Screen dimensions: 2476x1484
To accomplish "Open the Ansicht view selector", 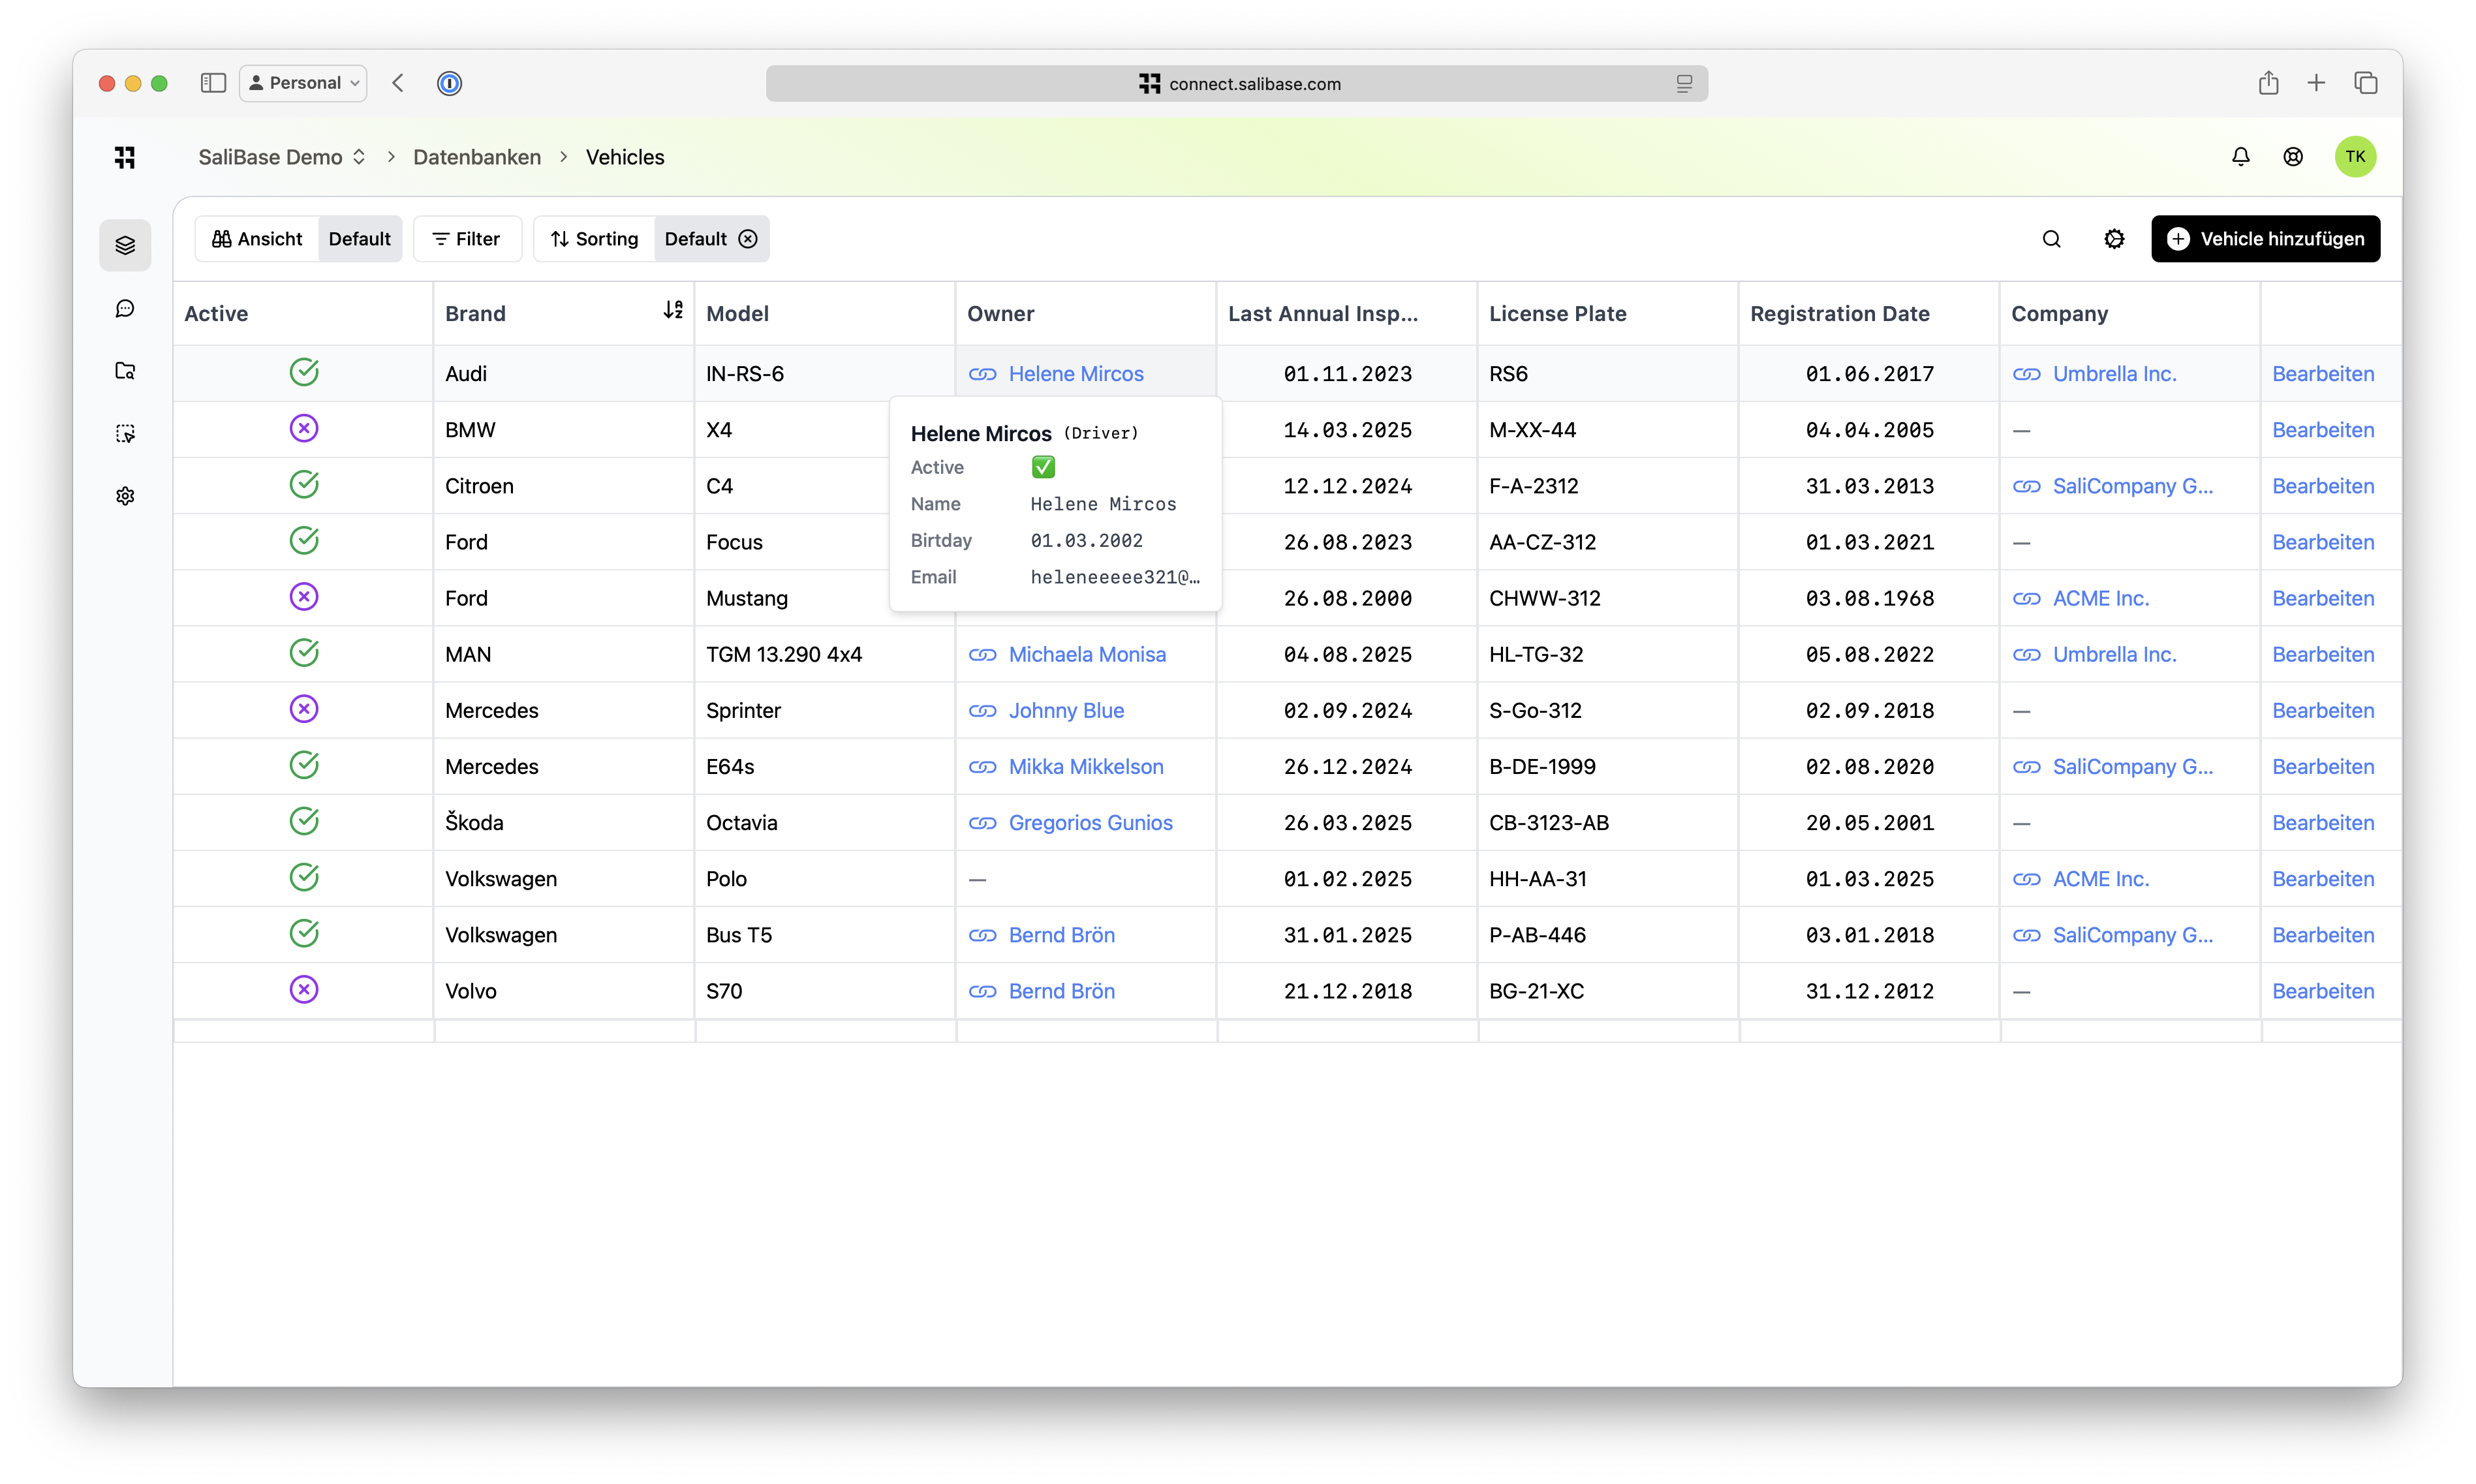I will (x=257, y=239).
